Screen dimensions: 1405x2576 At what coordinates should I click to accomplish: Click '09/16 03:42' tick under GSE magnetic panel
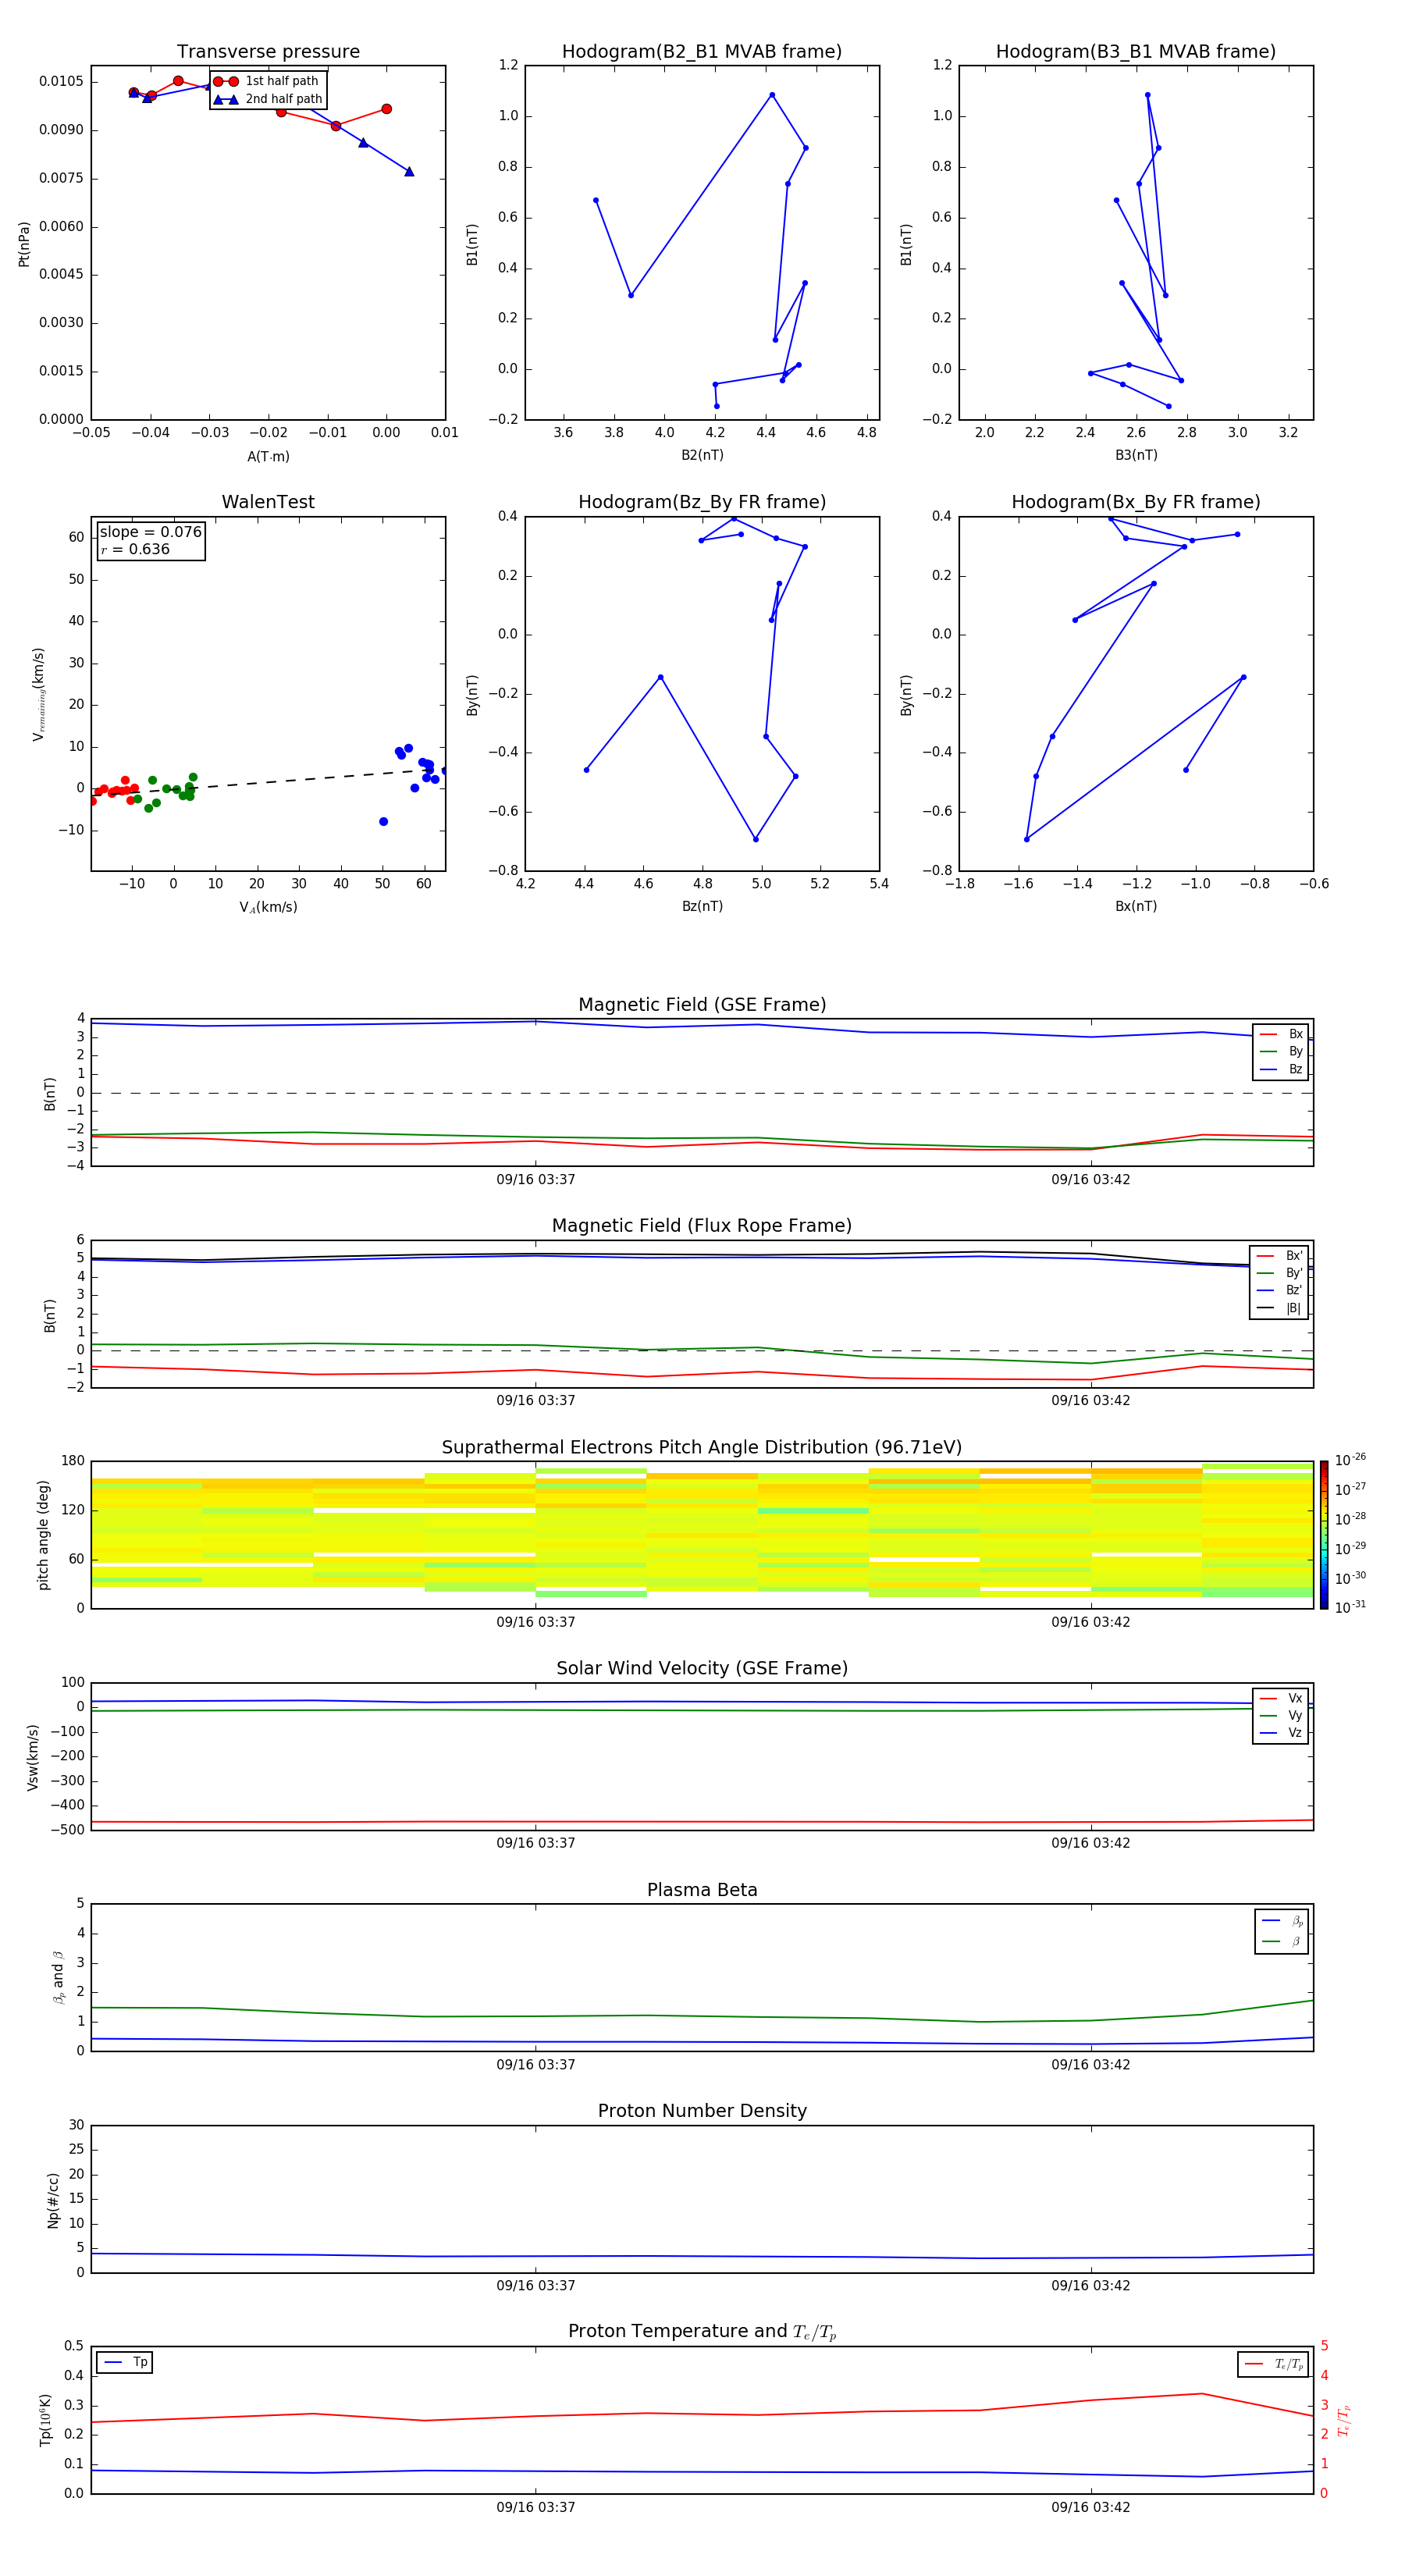pyautogui.click(x=1091, y=1179)
